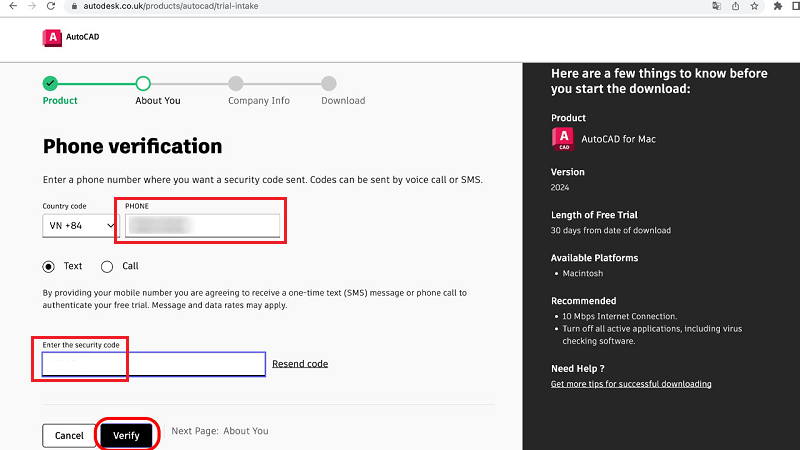Screen dimensions: 800x450
Task: Click the PHONE number input field
Action: click(203, 226)
